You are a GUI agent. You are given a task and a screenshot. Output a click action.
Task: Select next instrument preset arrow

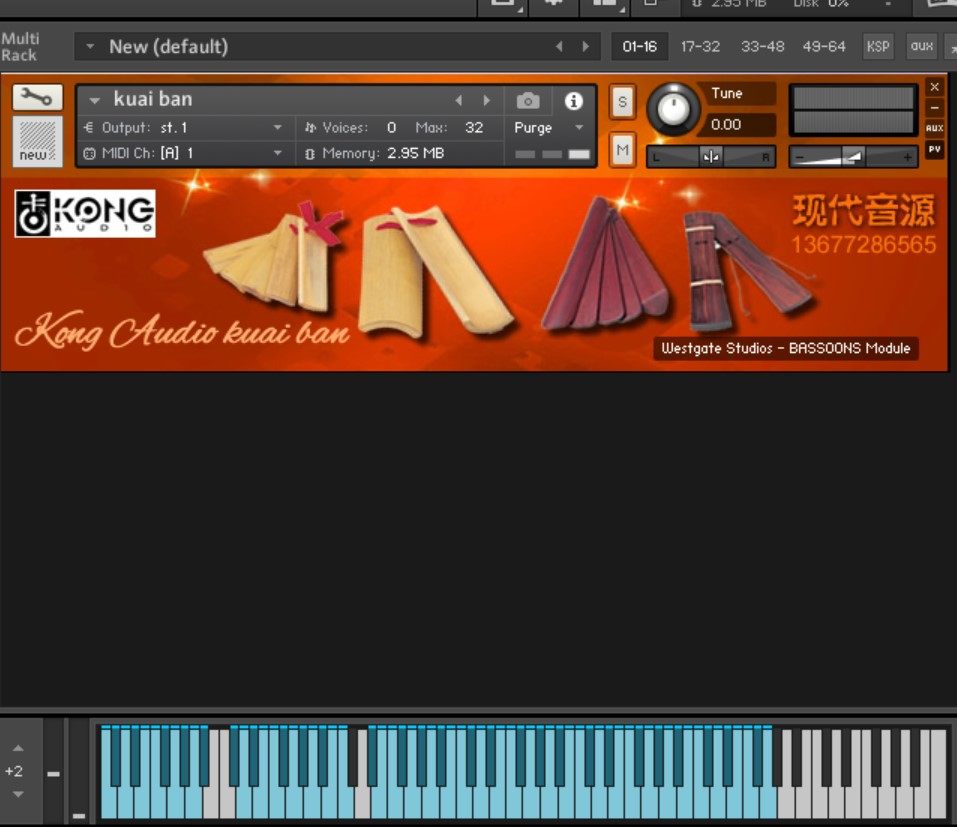coord(486,101)
